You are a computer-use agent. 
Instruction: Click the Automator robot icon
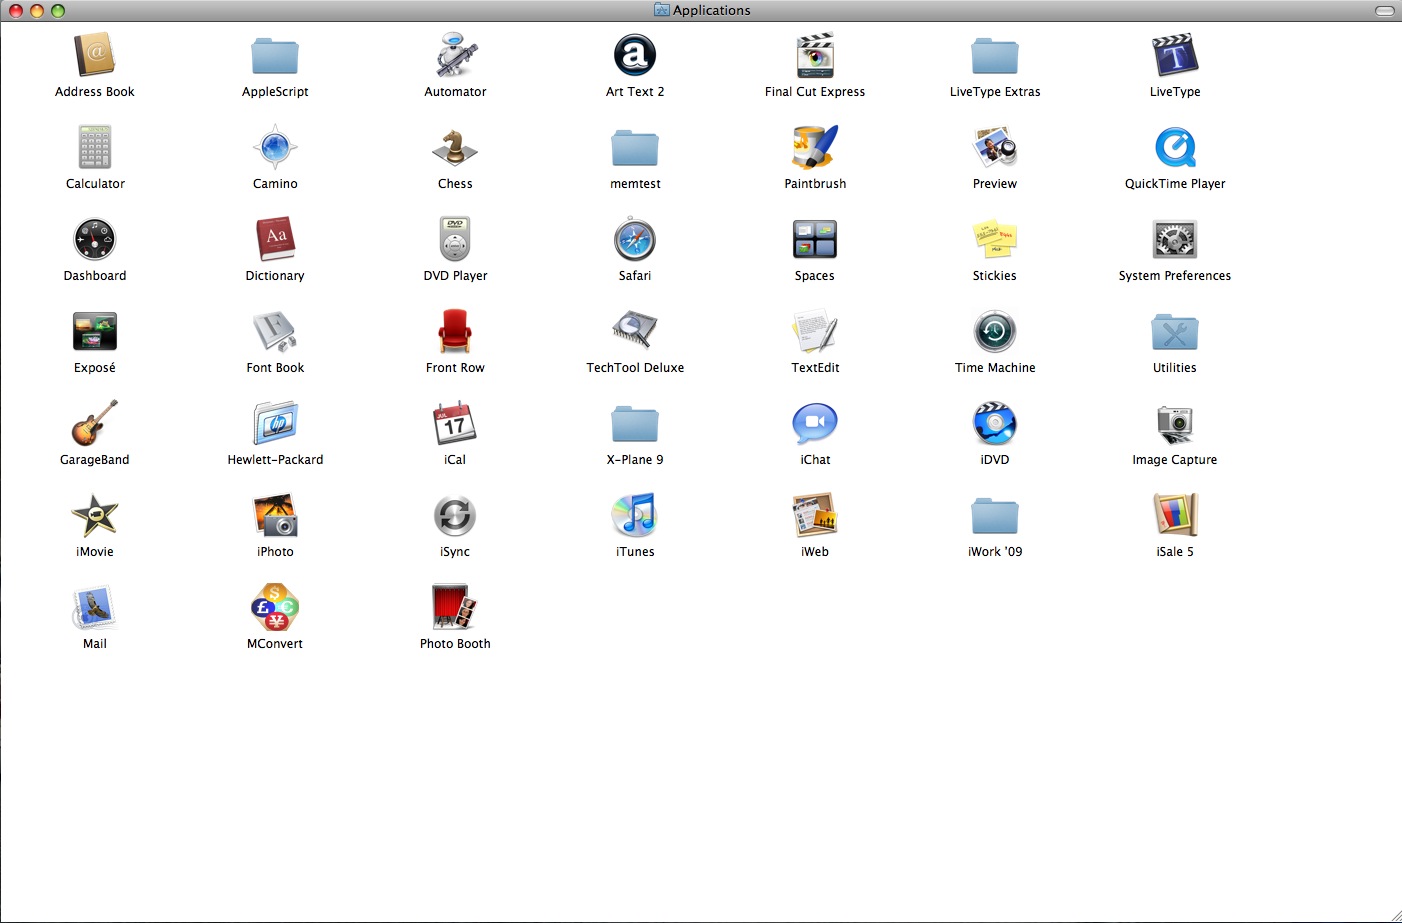pyautogui.click(x=455, y=55)
